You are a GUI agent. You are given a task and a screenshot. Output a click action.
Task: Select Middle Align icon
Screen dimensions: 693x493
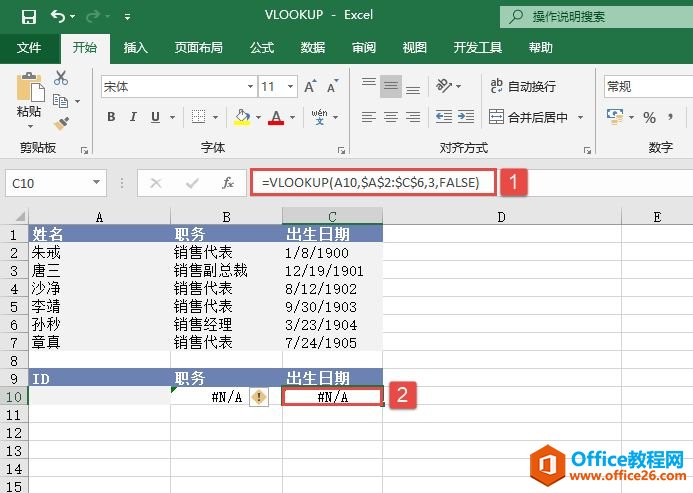pos(391,86)
